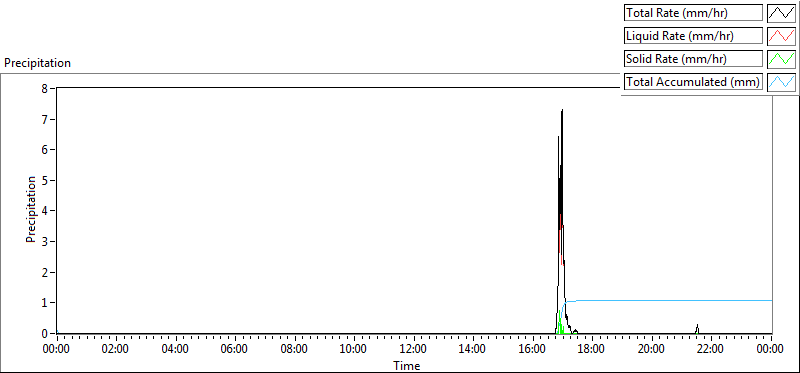800x373 pixels.
Task: Click the 12:00 time axis label
Action: coord(414,350)
